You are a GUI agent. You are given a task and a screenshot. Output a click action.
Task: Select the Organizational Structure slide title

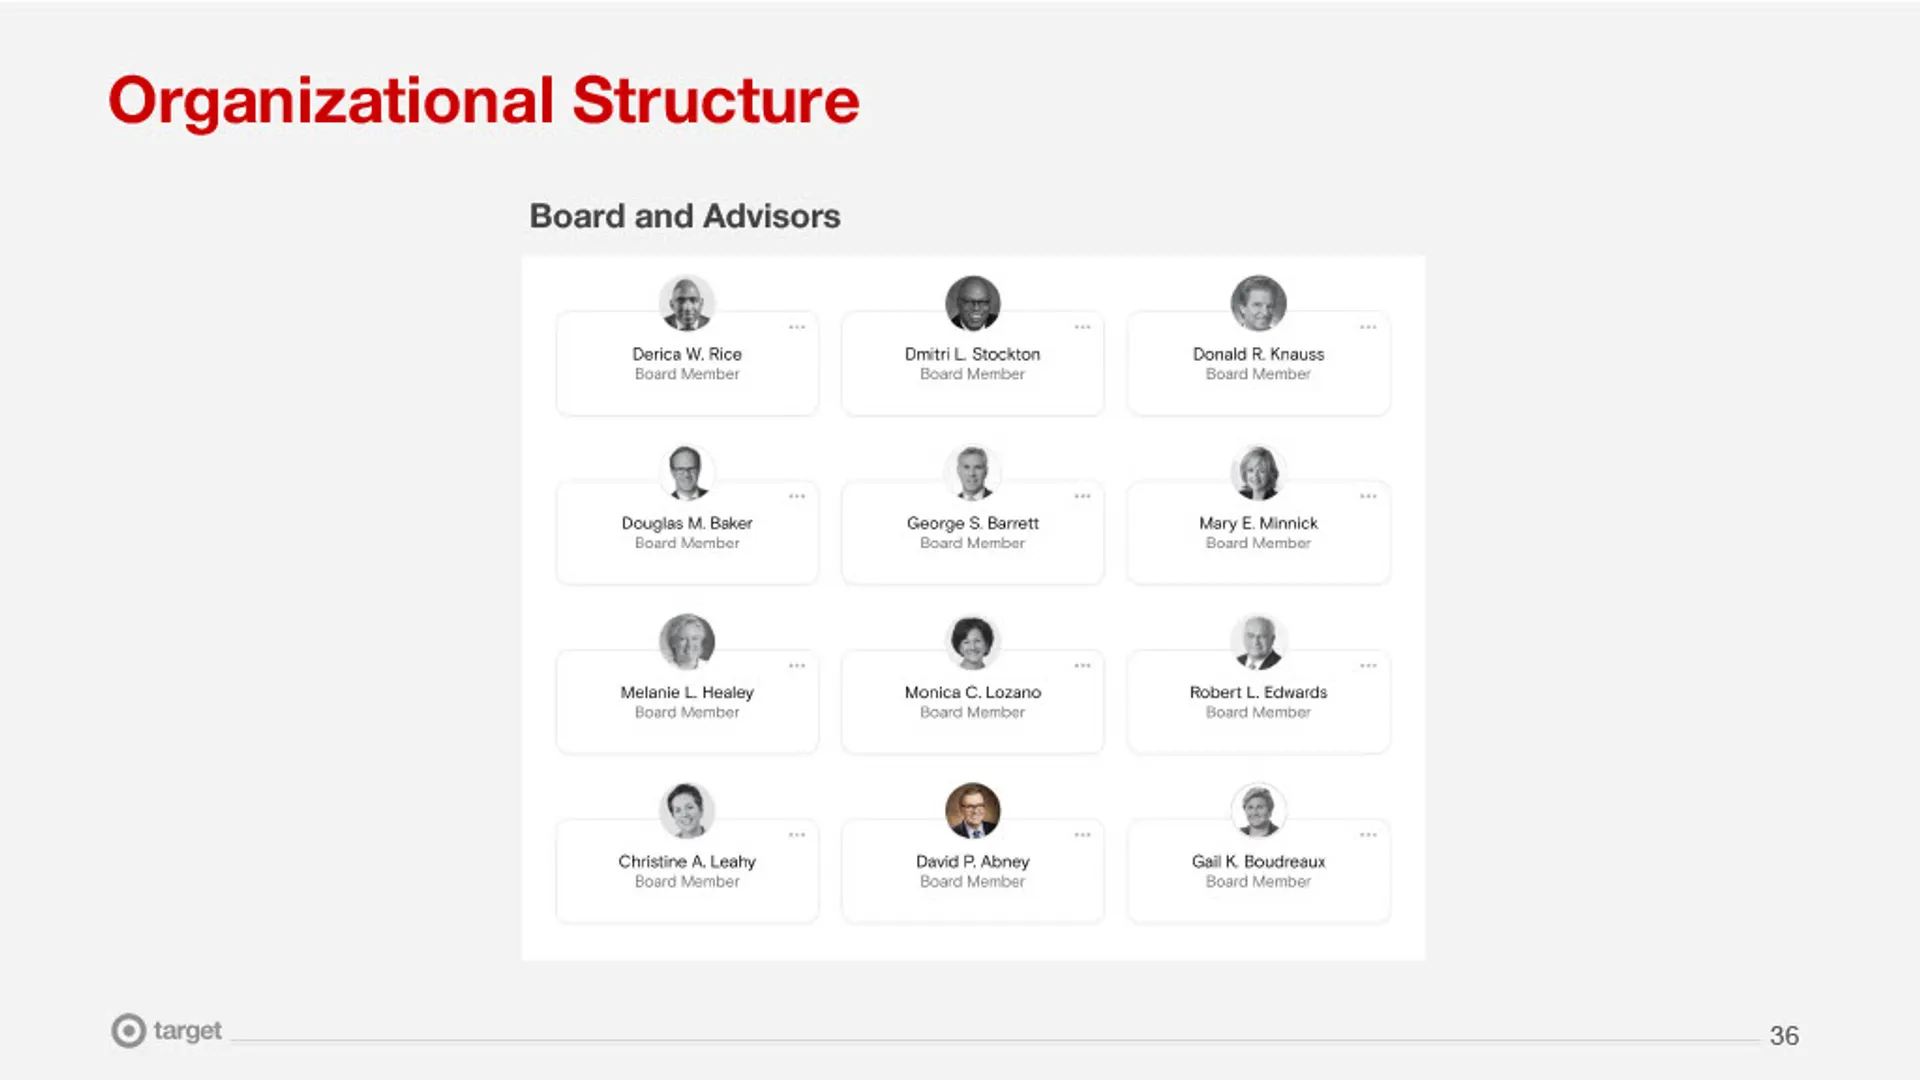(484, 101)
